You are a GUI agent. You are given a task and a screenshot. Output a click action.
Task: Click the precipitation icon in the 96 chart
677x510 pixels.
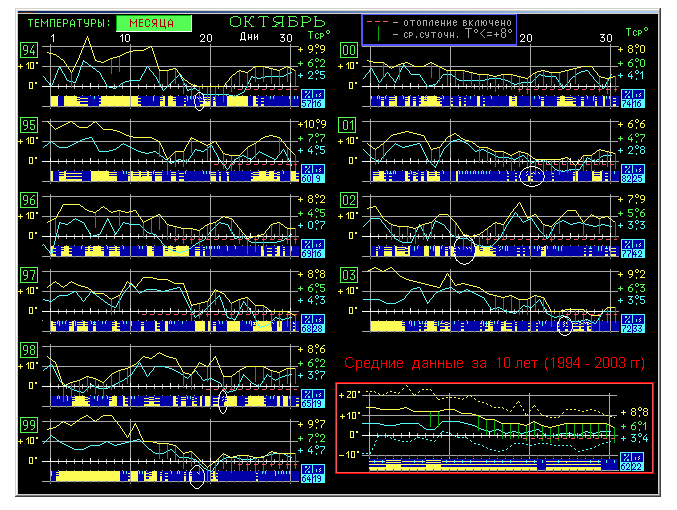tap(319, 244)
